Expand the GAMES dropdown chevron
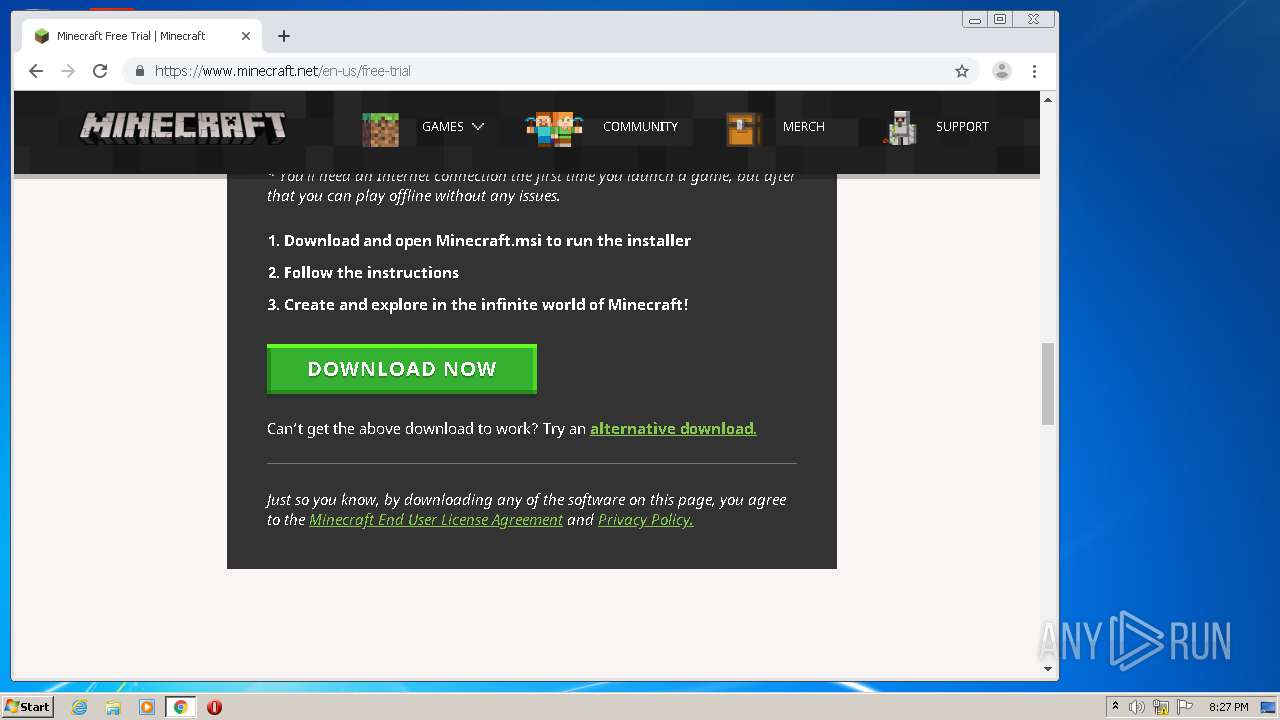1280x720 pixels. pos(478,127)
